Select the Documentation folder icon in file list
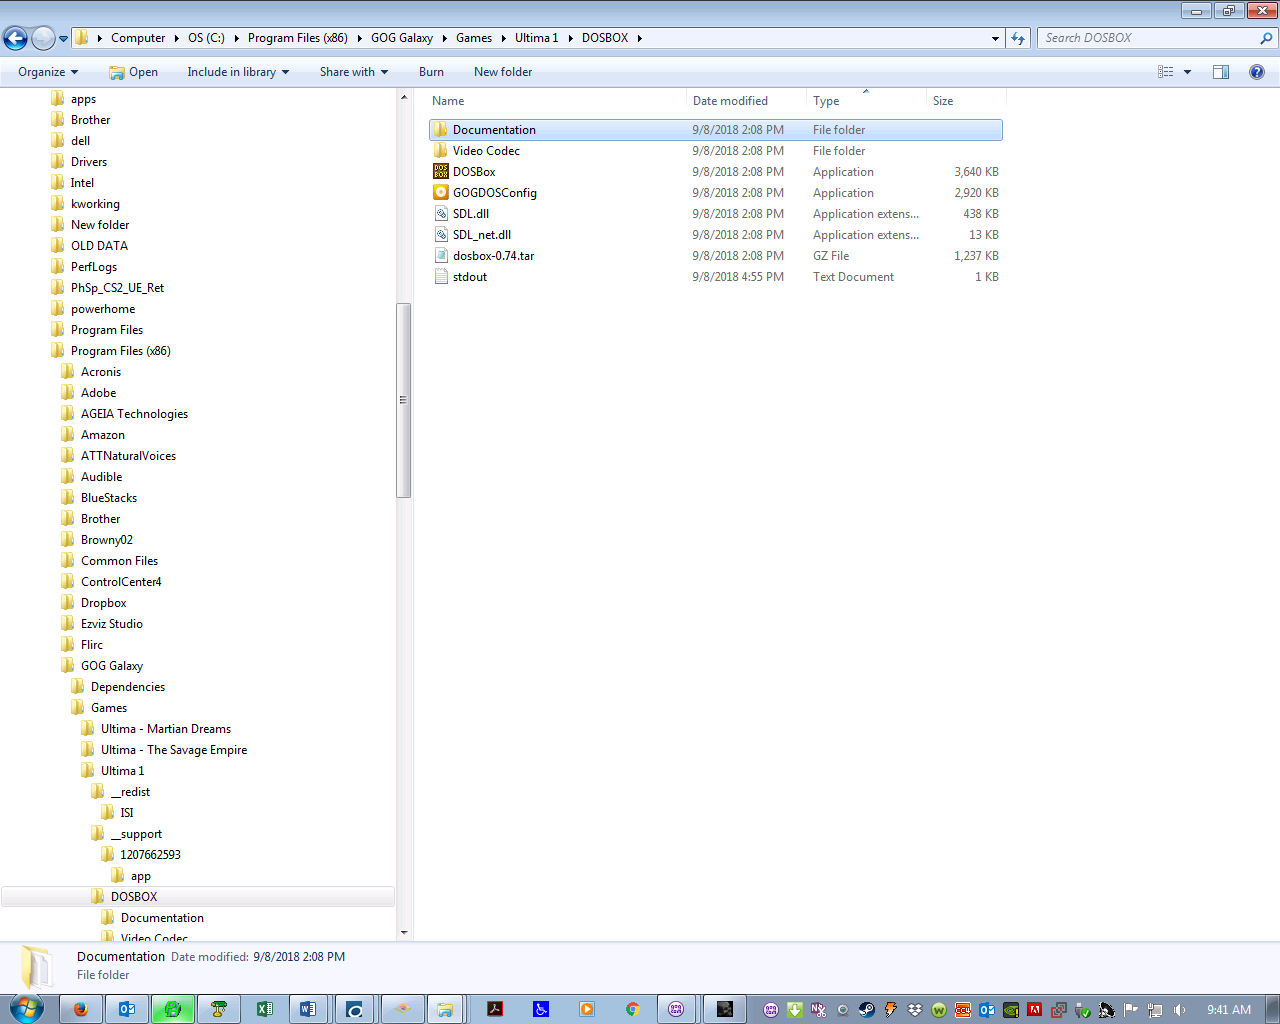Image resolution: width=1280 pixels, height=1024 pixels. [x=441, y=130]
